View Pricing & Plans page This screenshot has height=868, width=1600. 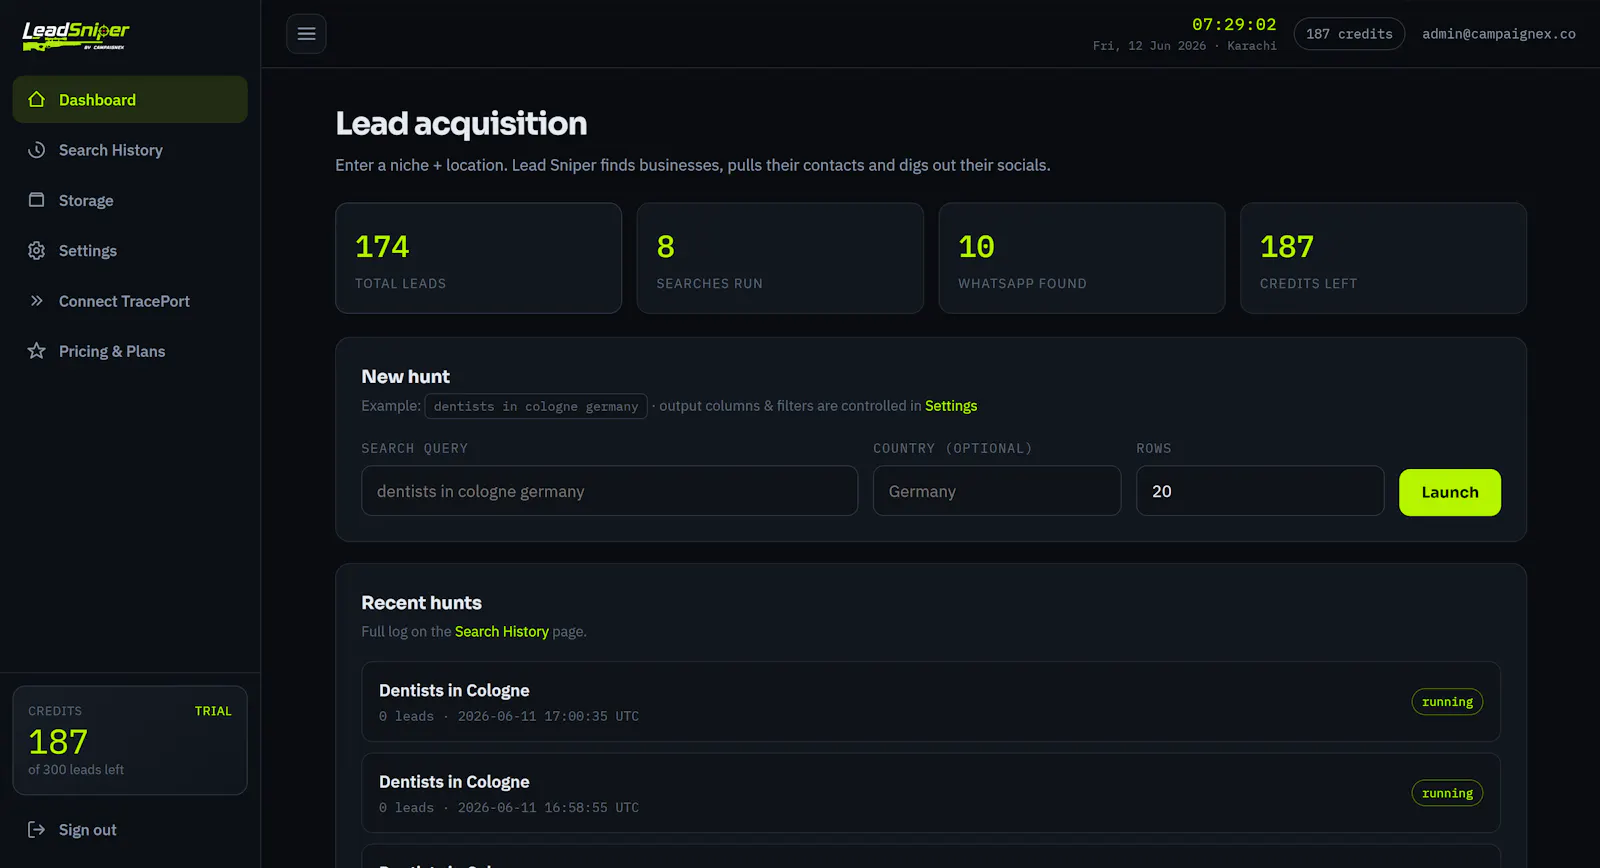coord(130,351)
